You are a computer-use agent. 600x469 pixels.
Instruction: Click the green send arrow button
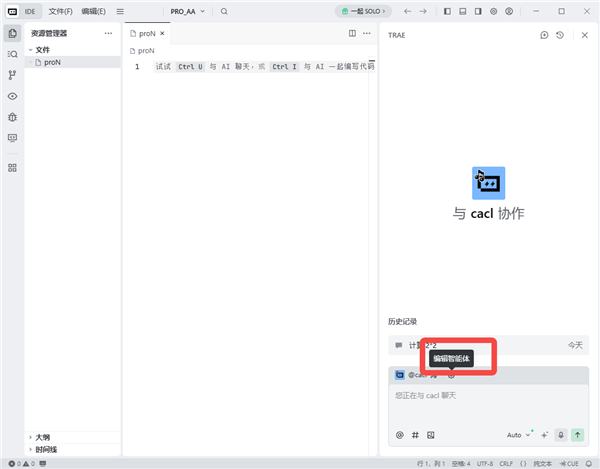tap(577, 435)
